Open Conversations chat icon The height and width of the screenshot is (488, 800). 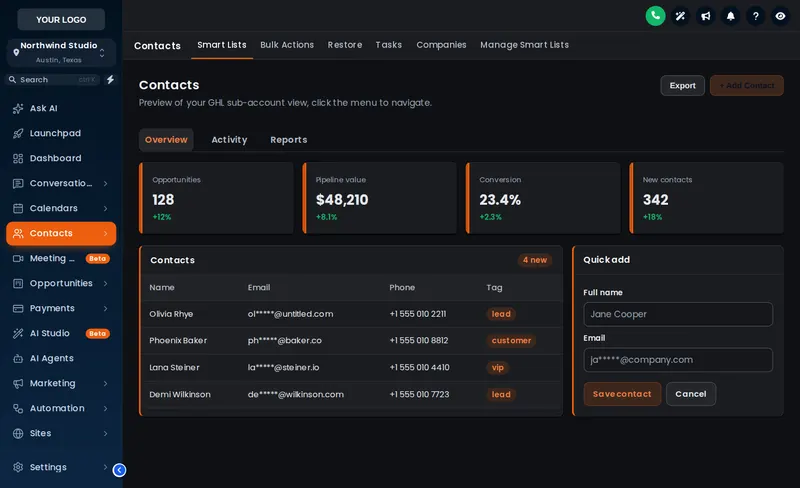click(18, 183)
